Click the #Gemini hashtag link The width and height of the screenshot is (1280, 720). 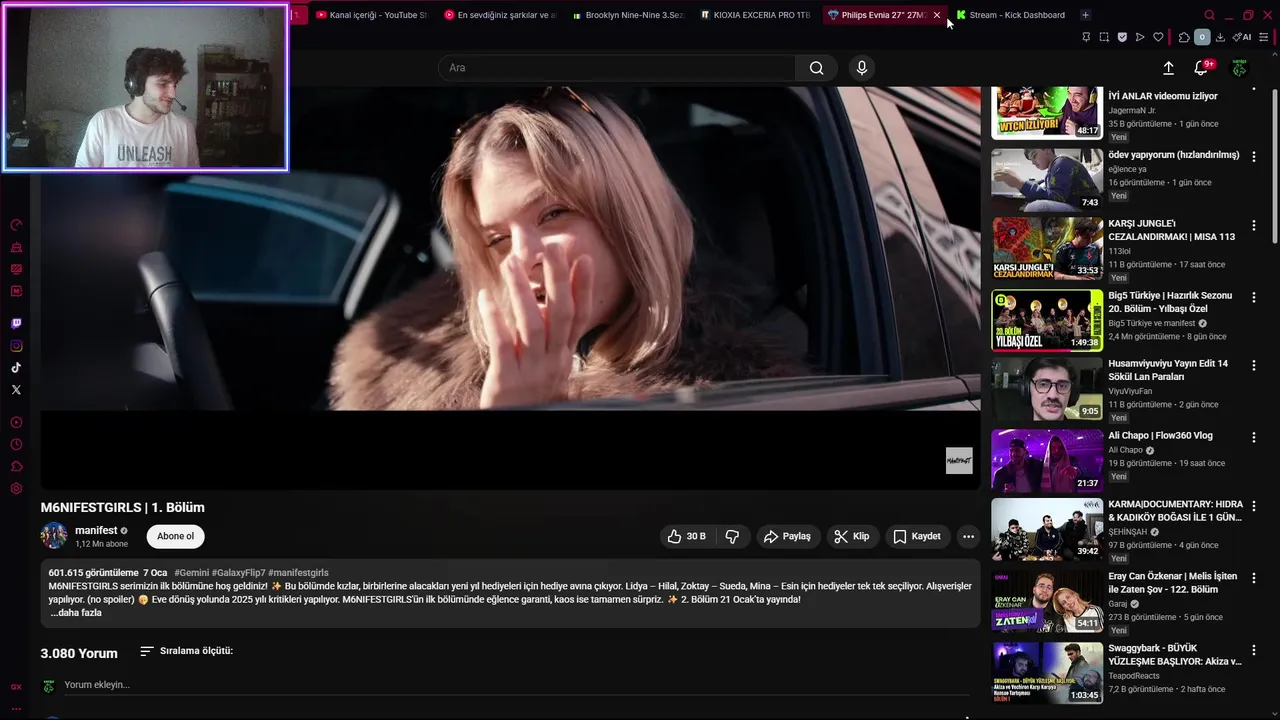tap(191, 573)
